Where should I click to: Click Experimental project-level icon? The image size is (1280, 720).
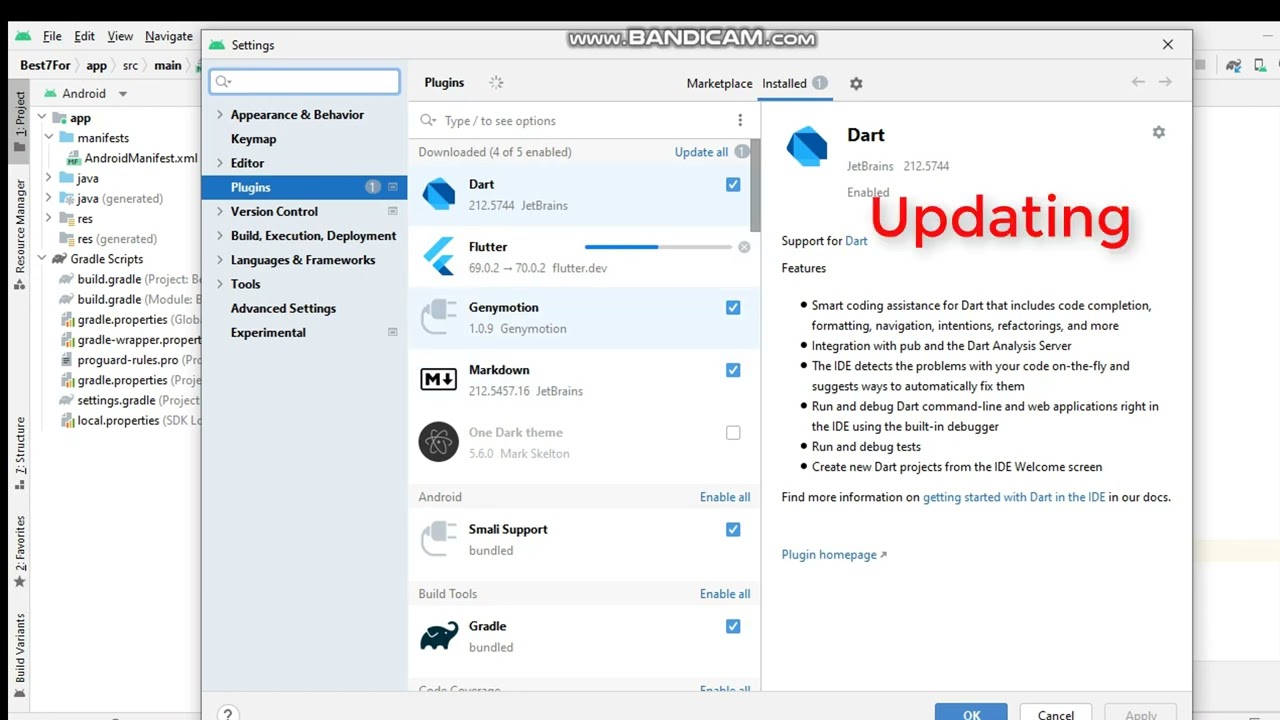pos(393,332)
